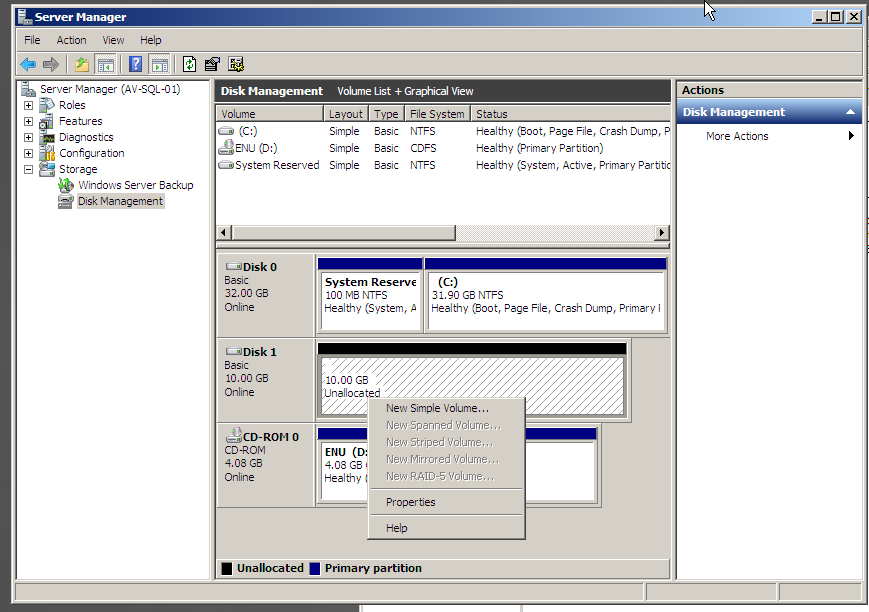Click the Back arrow toolbar icon
Viewport: 869px width, 612px height.
pyautogui.click(x=28, y=64)
